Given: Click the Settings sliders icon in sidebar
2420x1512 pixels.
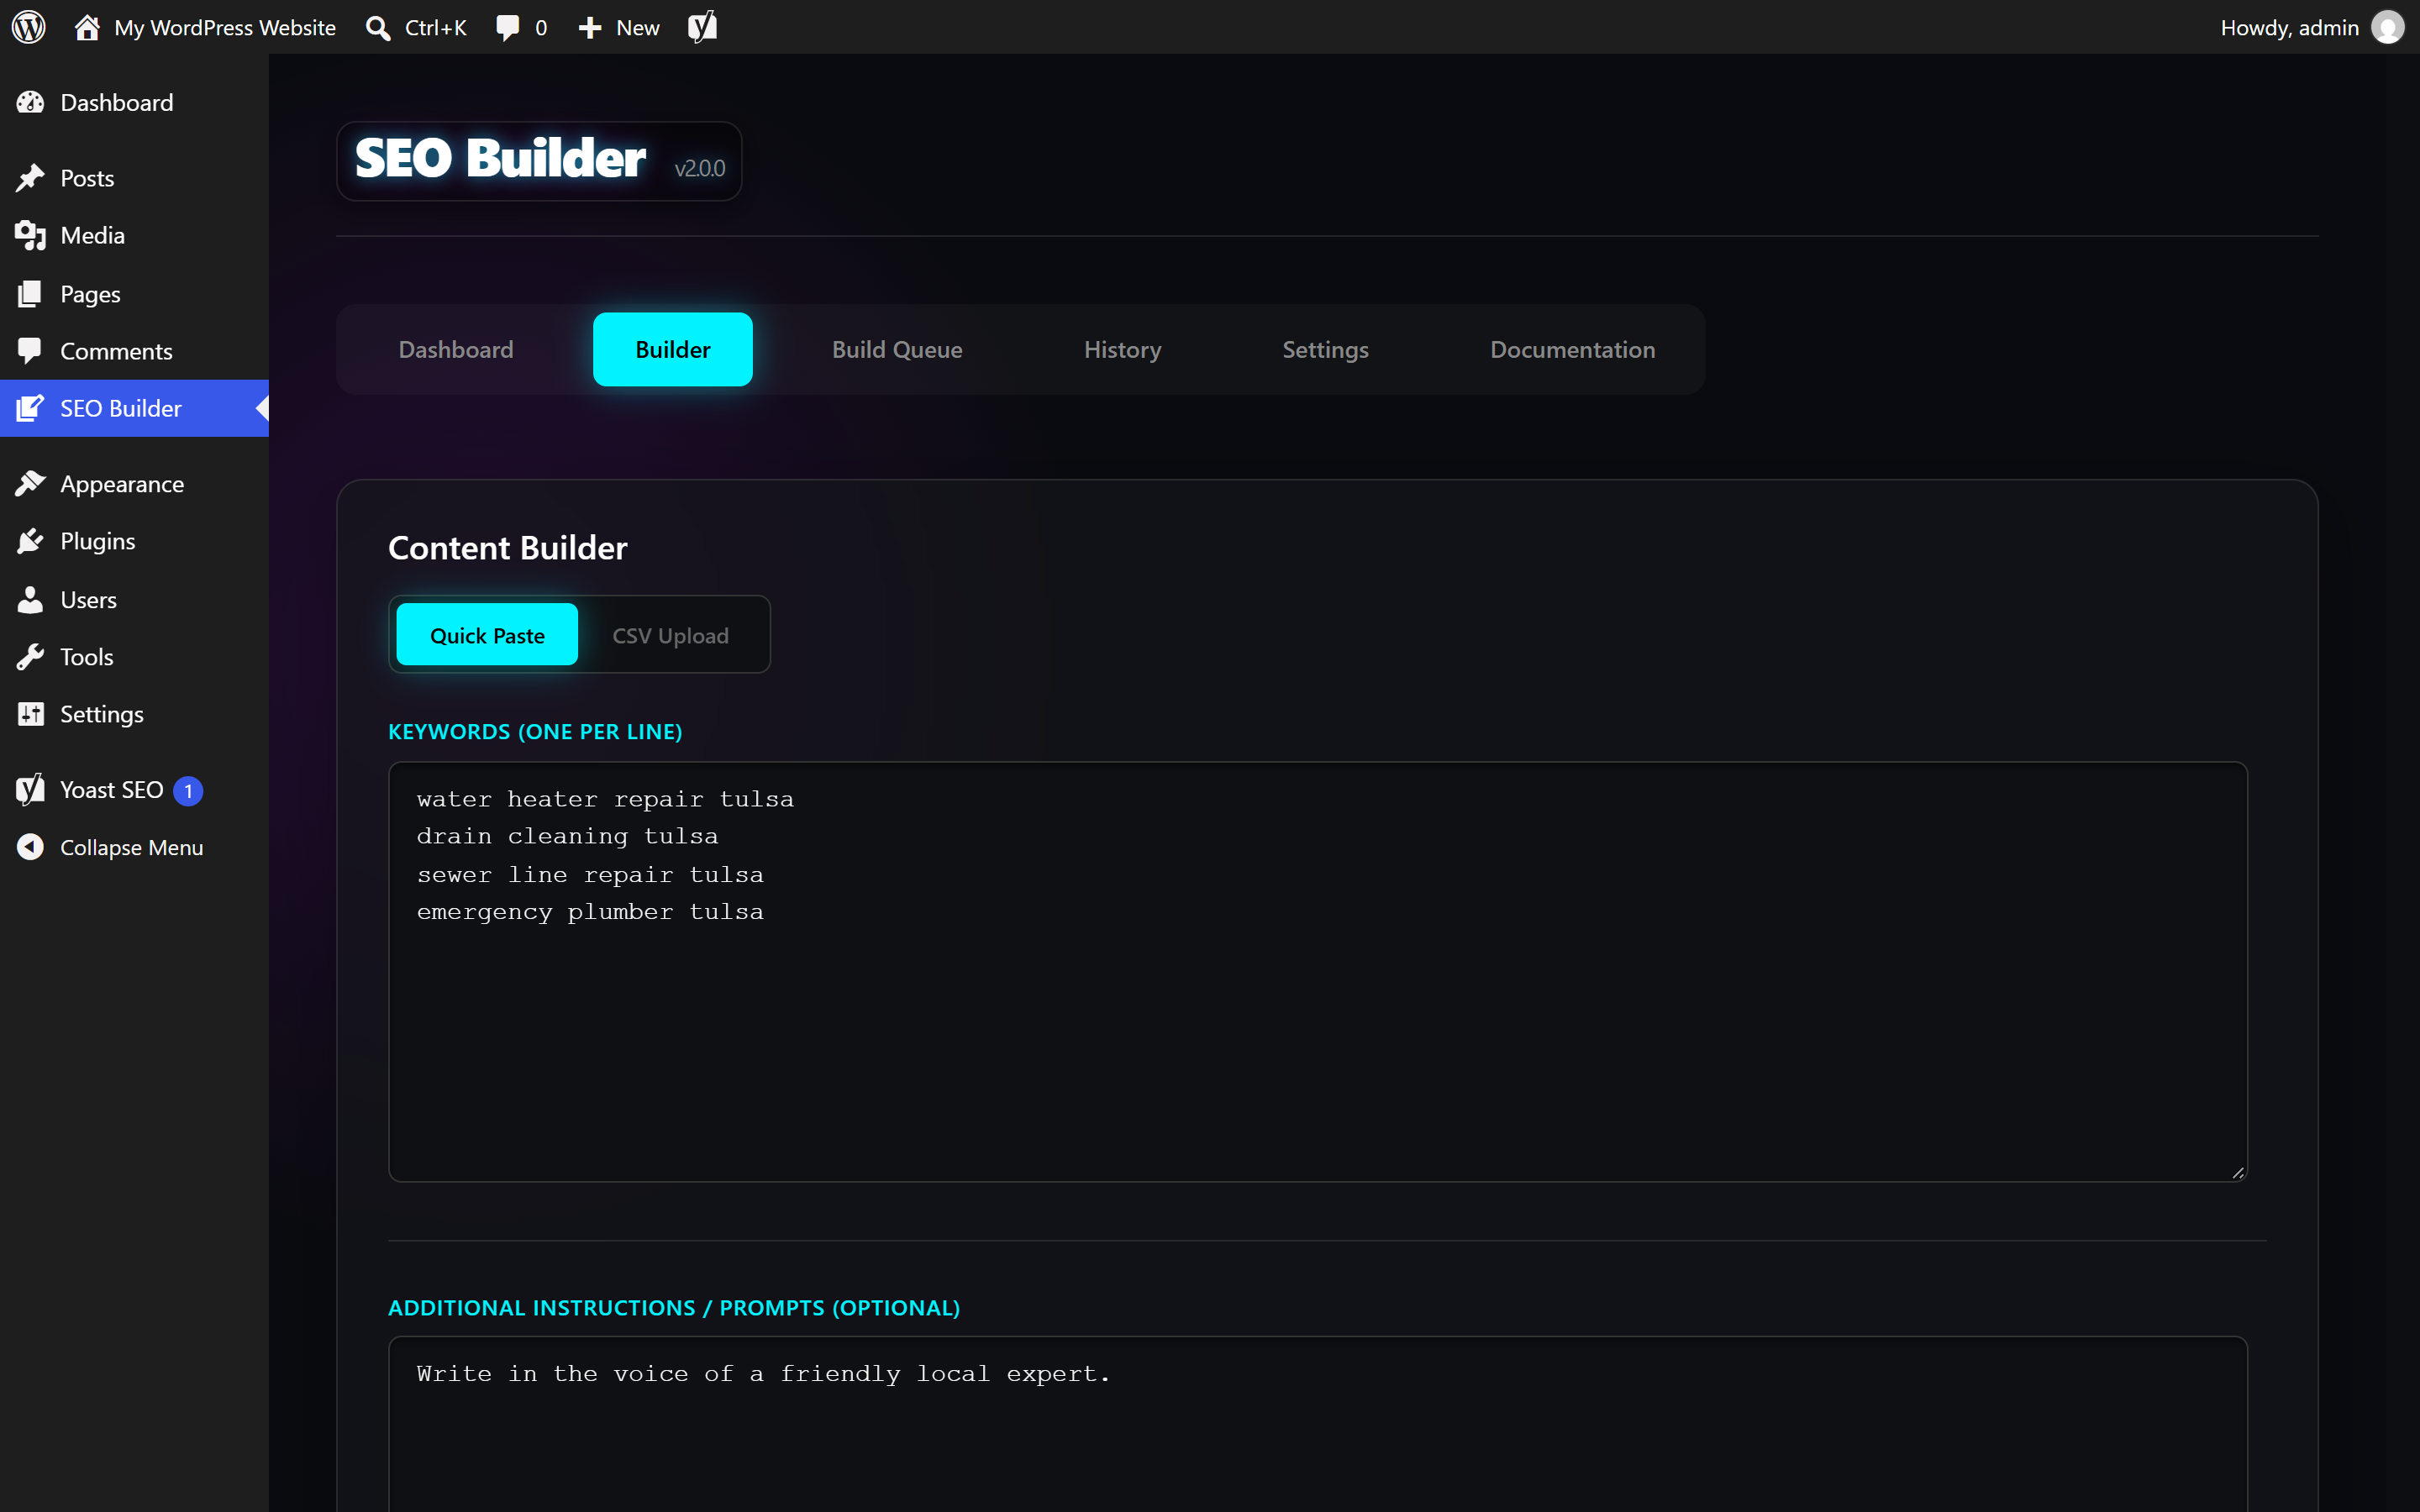Looking at the screenshot, I should 30,714.
